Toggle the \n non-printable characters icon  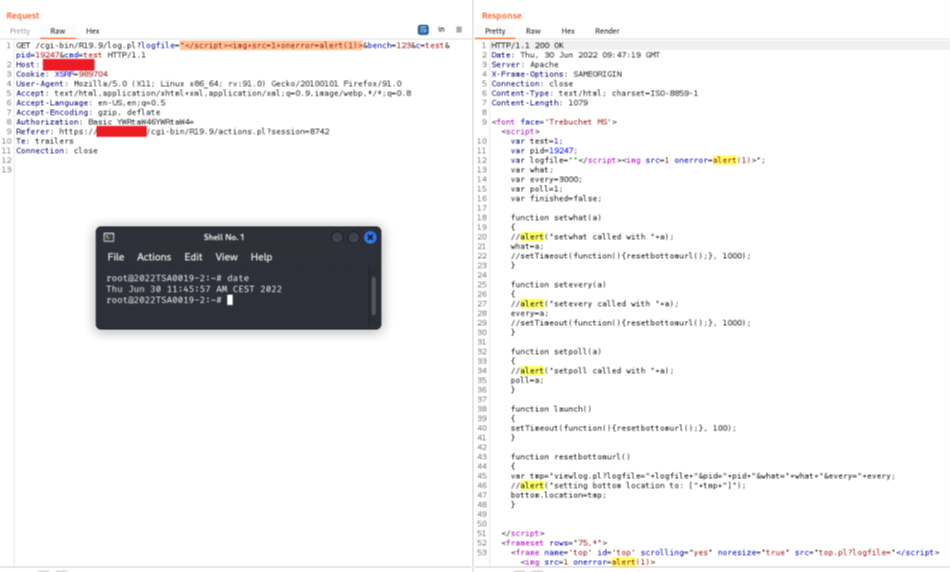441,30
